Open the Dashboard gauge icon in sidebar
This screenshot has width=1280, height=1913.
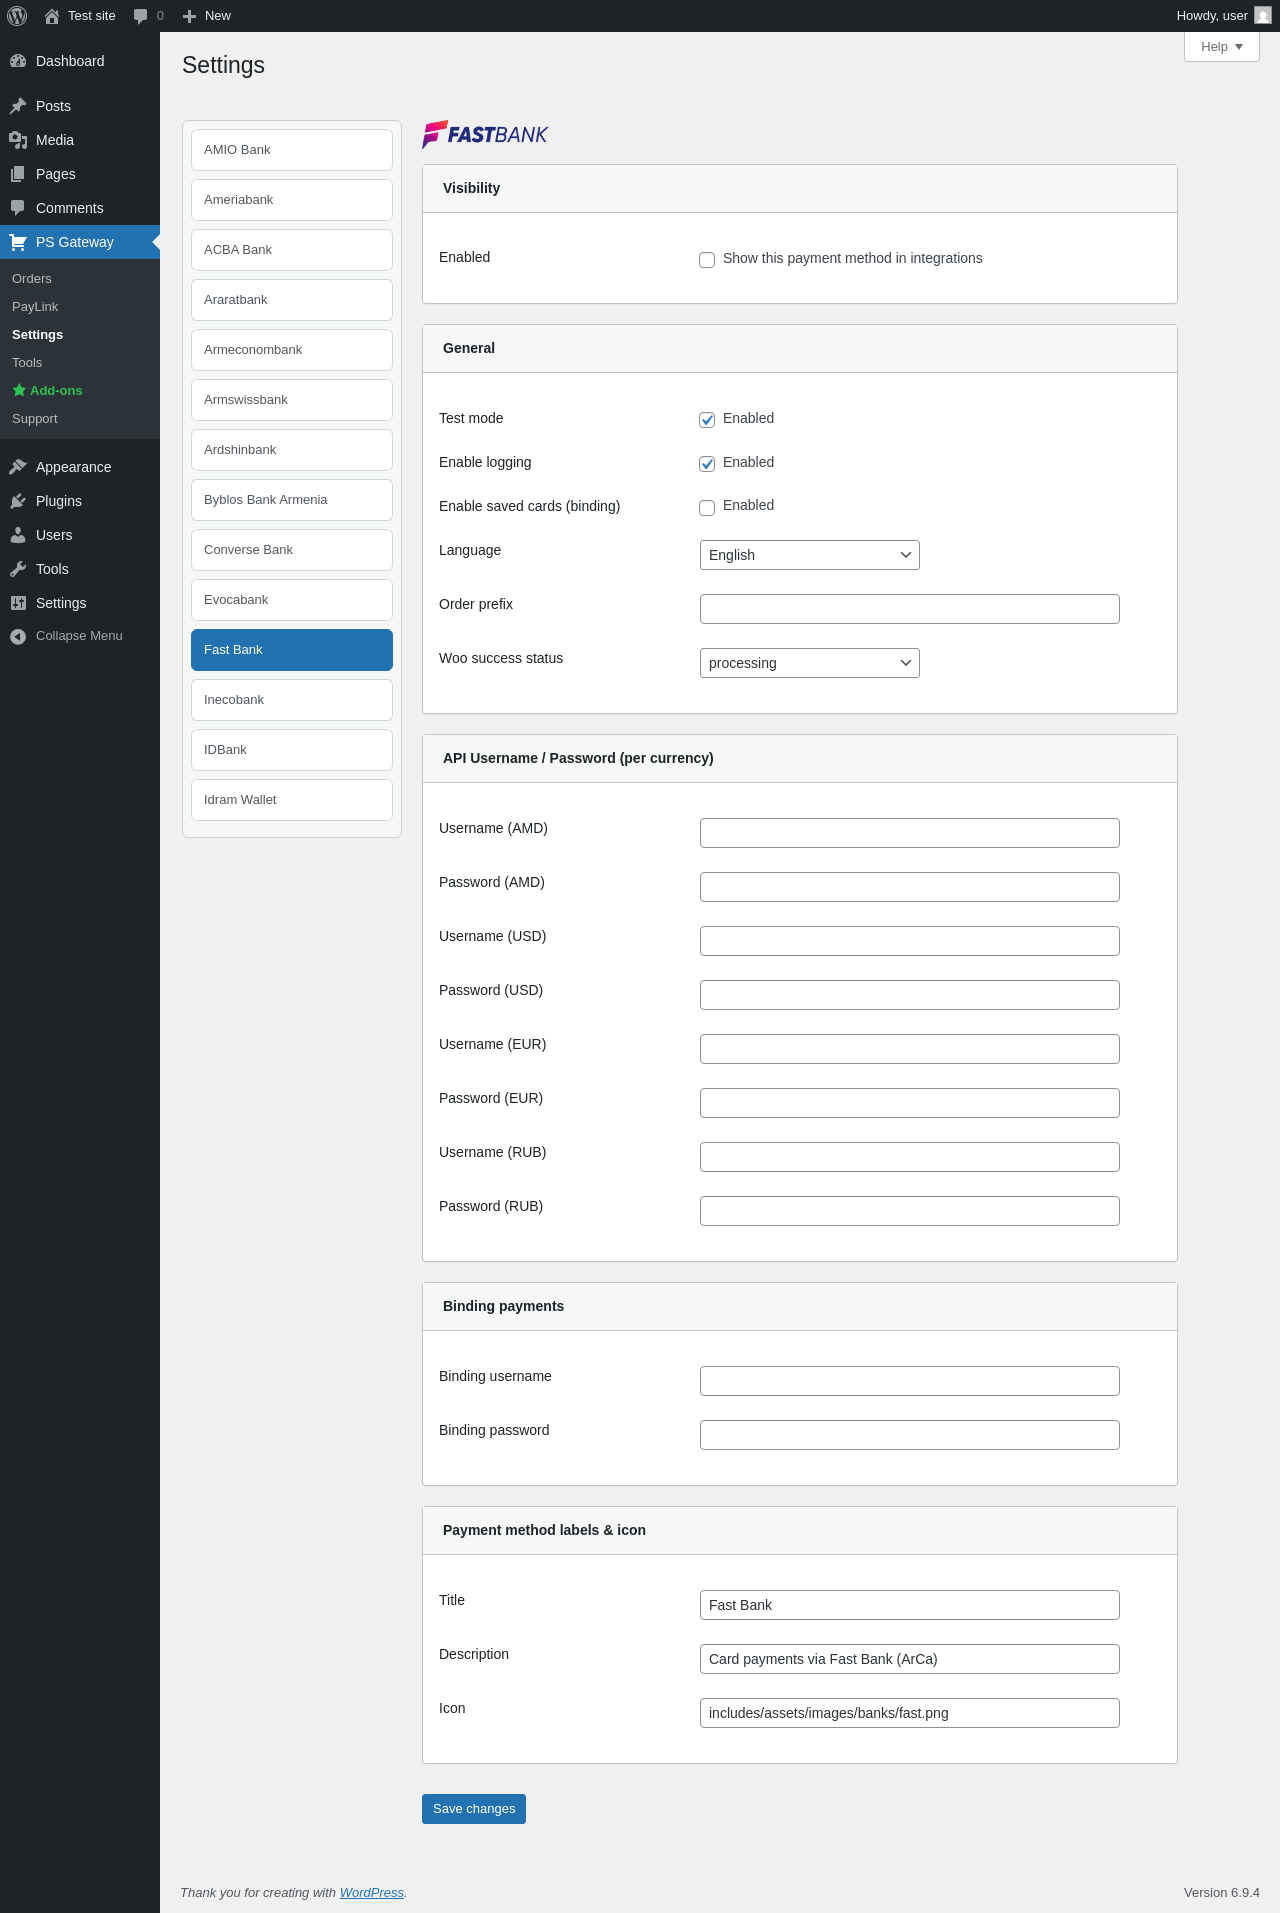pos(18,61)
